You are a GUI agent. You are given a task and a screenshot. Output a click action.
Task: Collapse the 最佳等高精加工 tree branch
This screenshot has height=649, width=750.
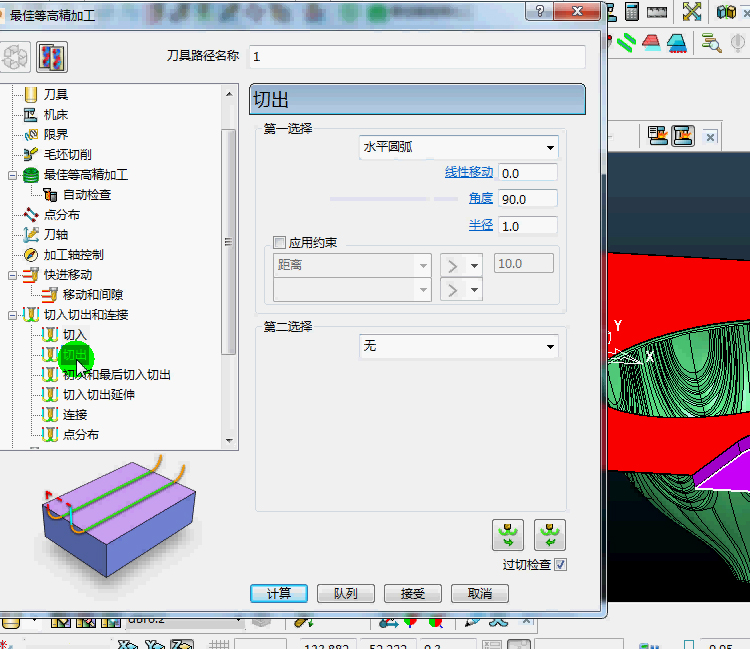12,175
